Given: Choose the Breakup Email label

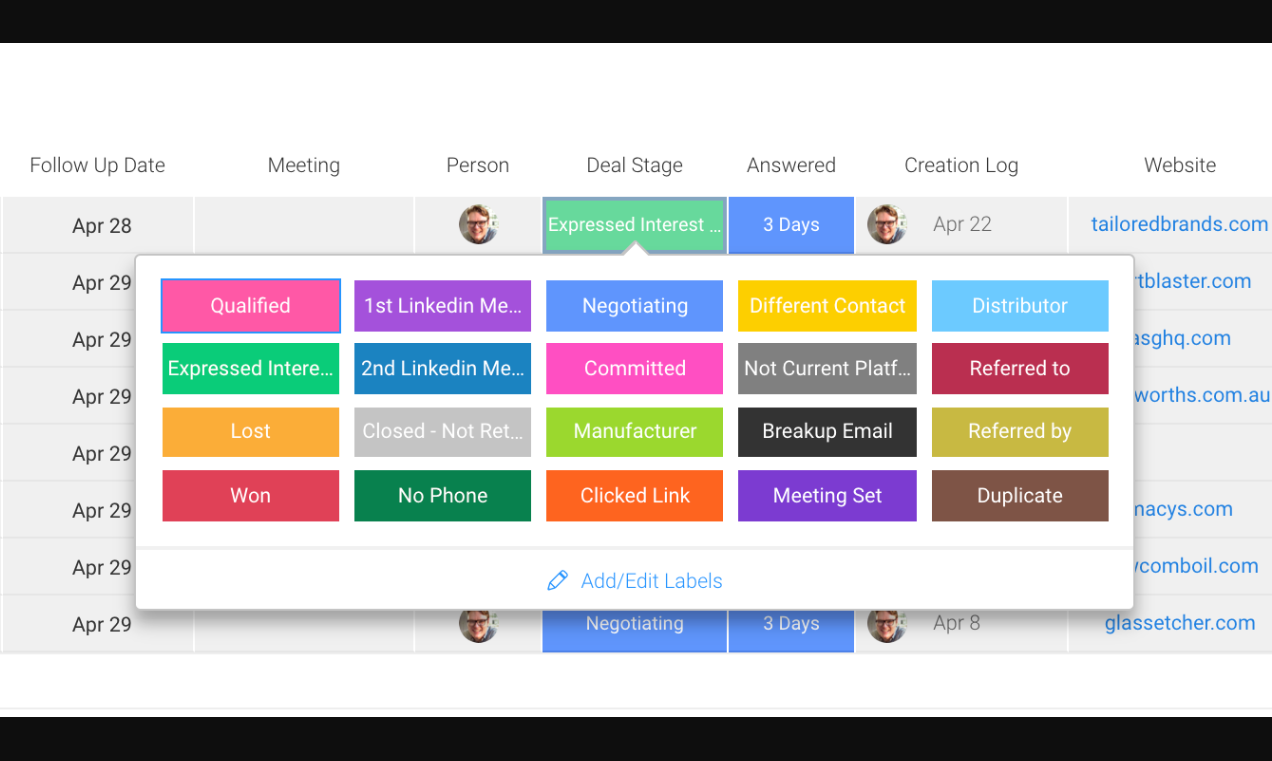Looking at the screenshot, I should click(827, 431).
